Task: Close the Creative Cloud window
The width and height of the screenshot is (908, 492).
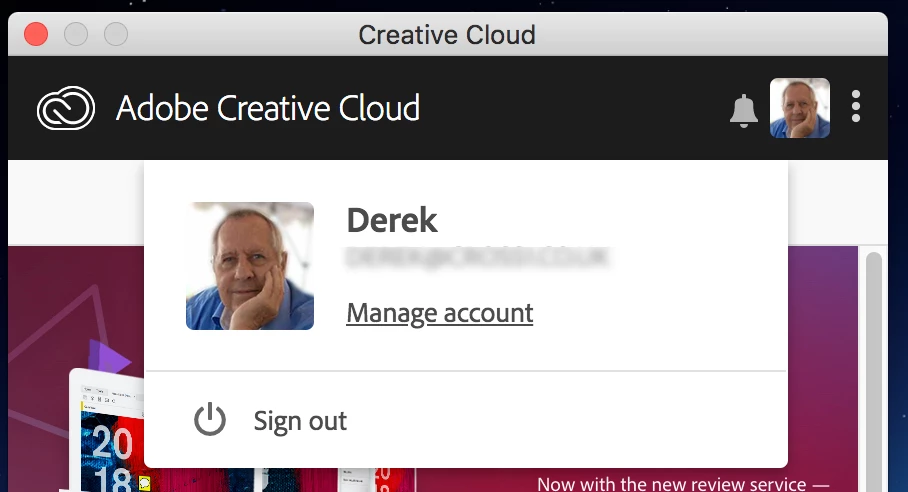Action: pos(36,34)
